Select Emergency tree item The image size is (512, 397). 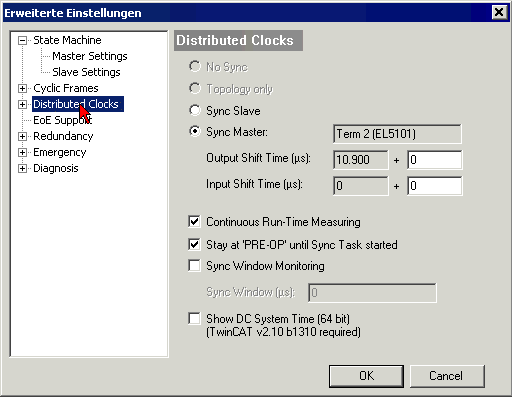(x=60, y=152)
